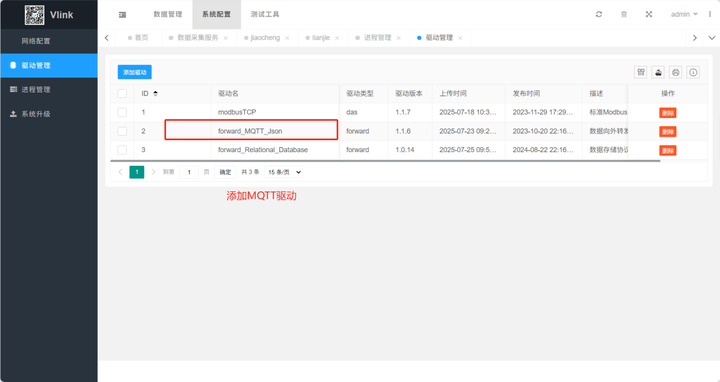Switch to the jiaocheng tab
The height and width of the screenshot is (382, 720).
tap(265, 38)
